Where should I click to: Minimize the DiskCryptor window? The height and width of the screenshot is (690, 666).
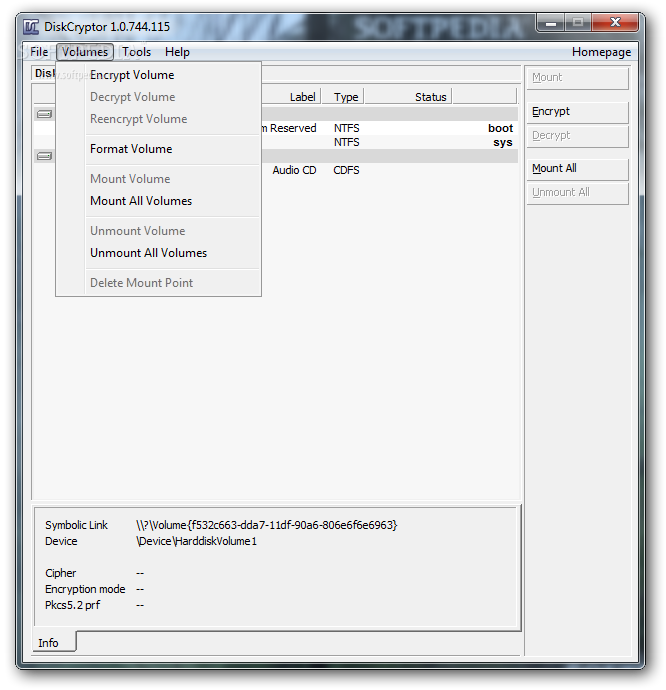551,23
